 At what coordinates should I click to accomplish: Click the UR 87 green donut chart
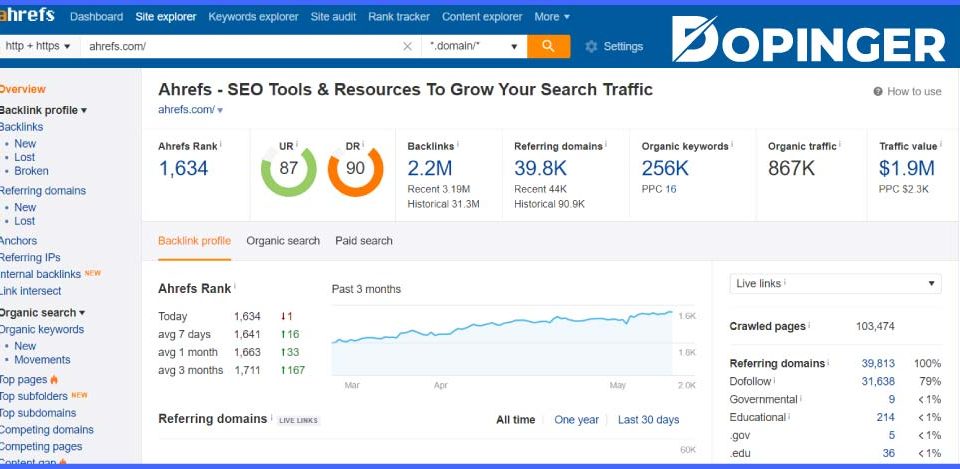(x=288, y=169)
